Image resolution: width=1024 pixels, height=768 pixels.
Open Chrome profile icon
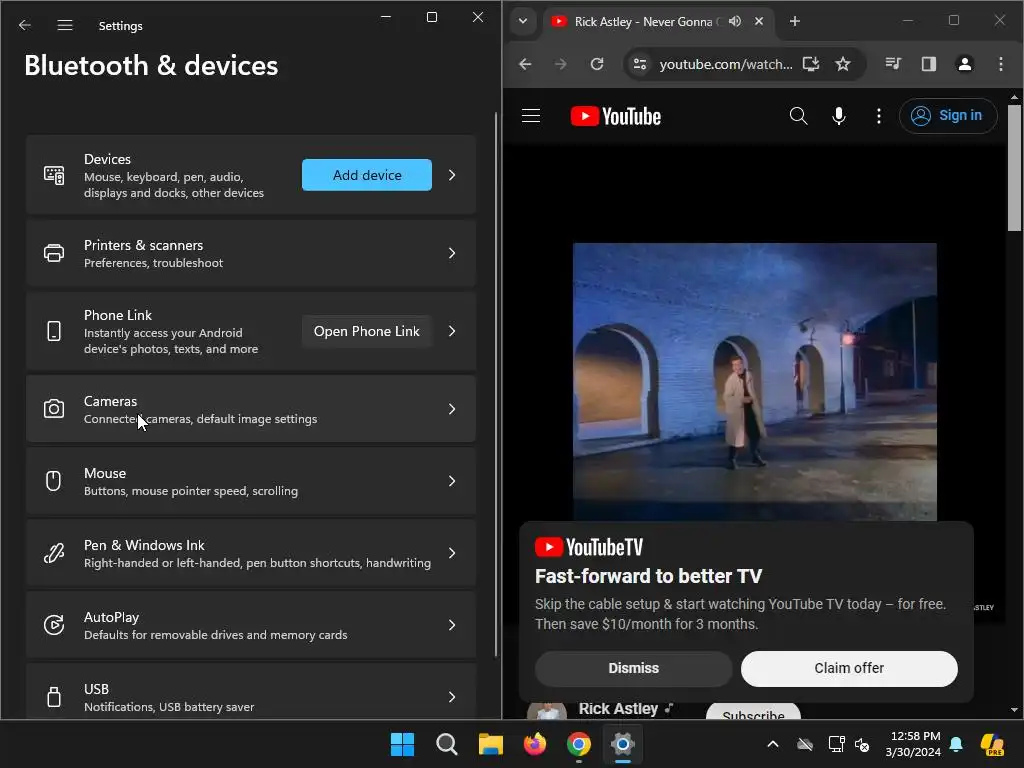pyautogui.click(x=965, y=64)
